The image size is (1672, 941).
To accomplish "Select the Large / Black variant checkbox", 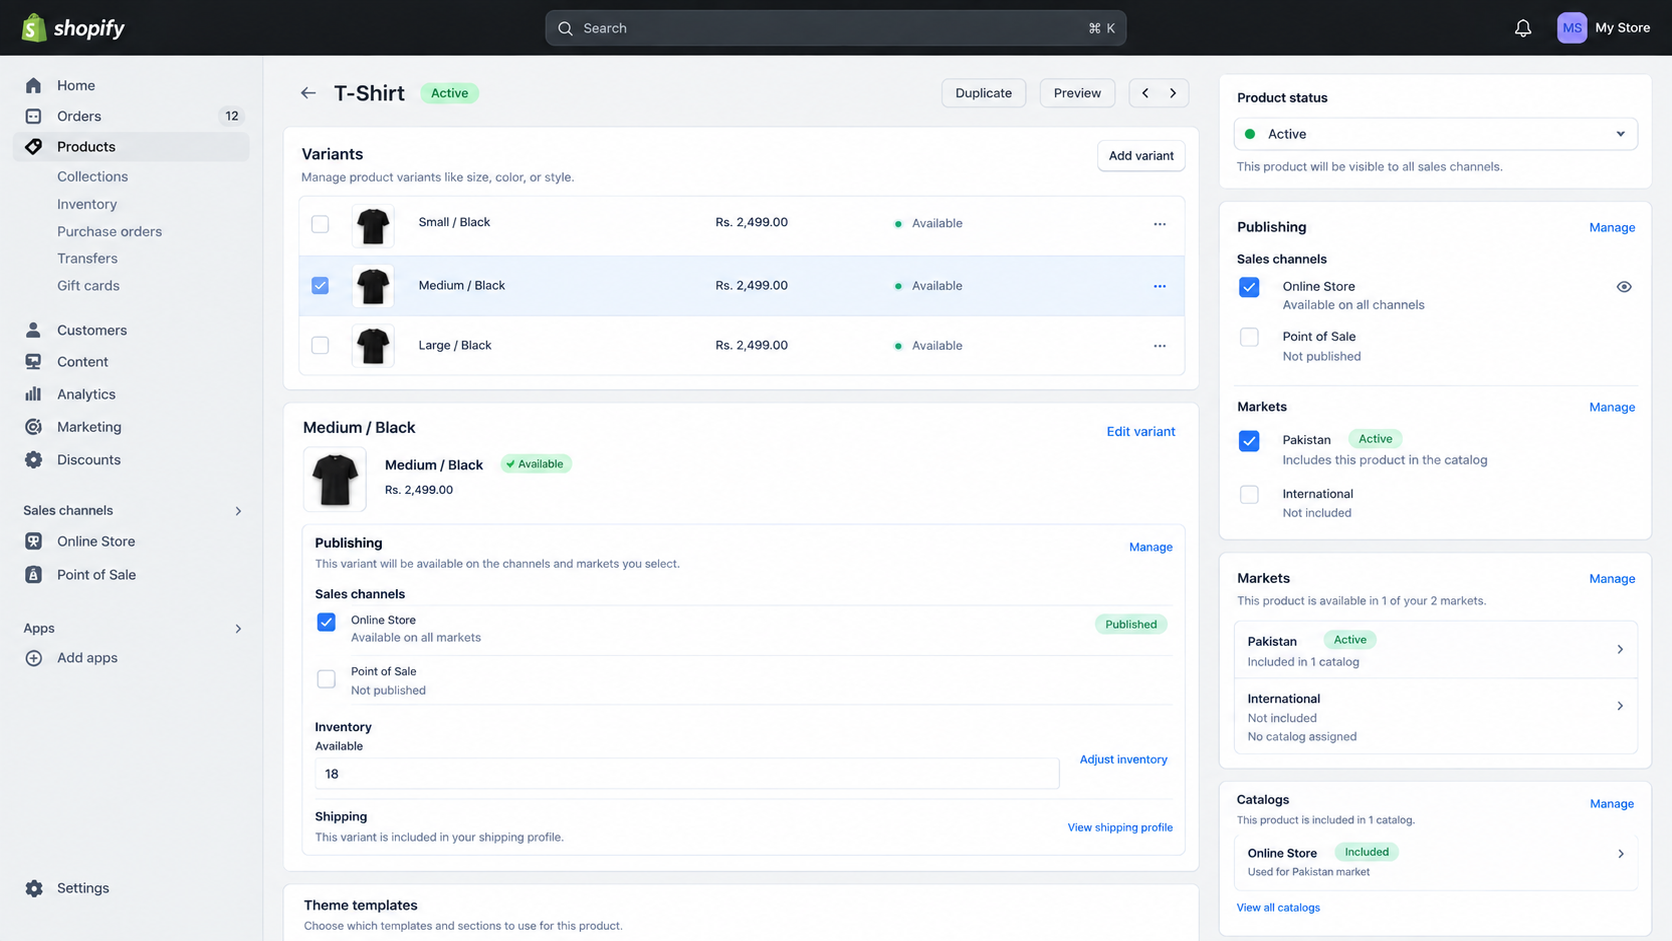I will (320, 345).
